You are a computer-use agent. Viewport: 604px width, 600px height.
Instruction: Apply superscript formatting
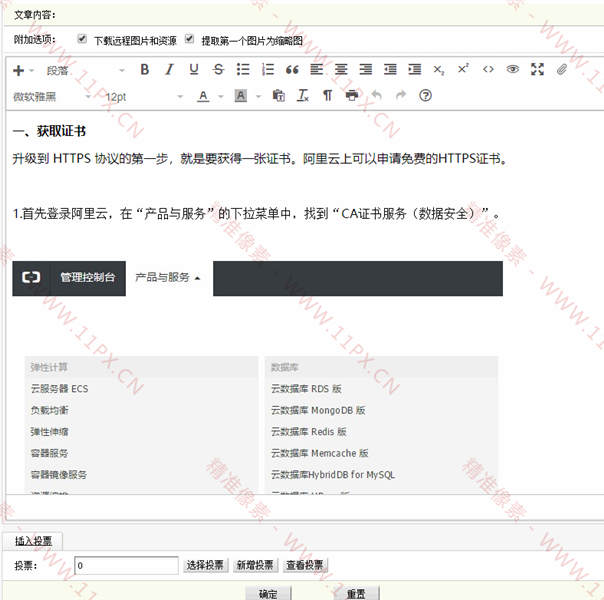click(463, 69)
